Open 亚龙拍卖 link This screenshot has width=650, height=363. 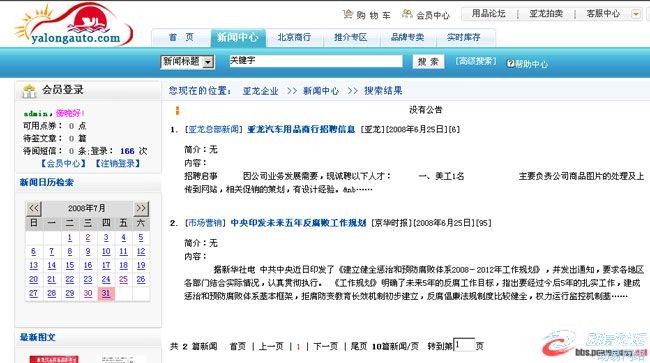pyautogui.click(x=546, y=14)
